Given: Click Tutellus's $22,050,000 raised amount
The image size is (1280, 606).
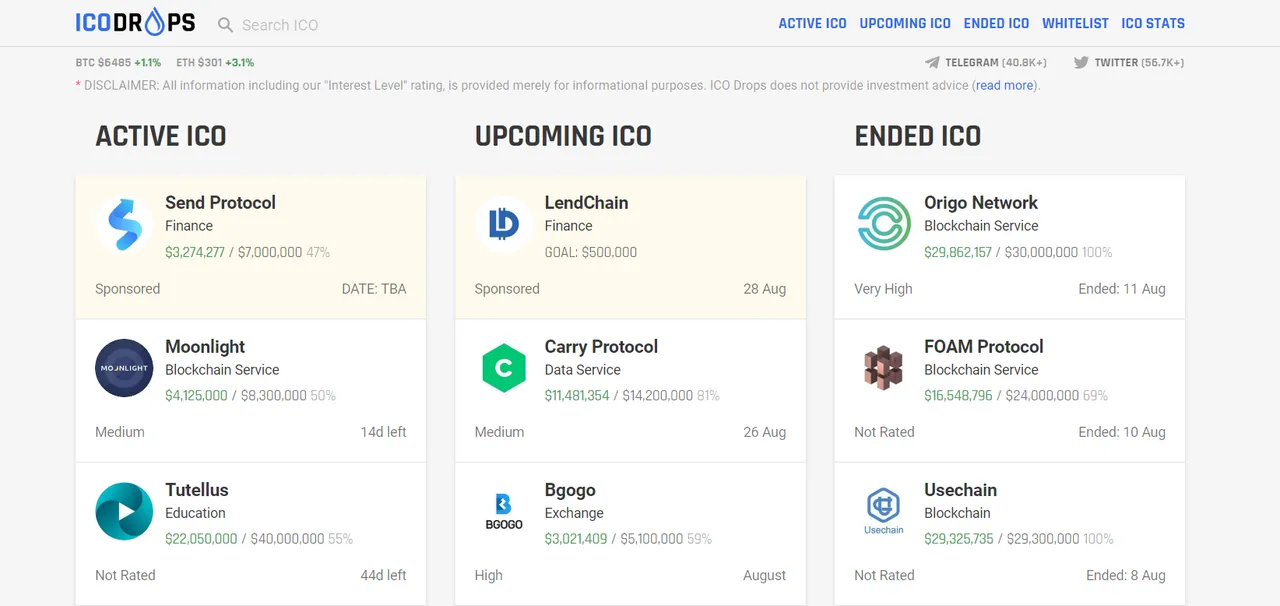Looking at the screenshot, I should click(201, 538).
